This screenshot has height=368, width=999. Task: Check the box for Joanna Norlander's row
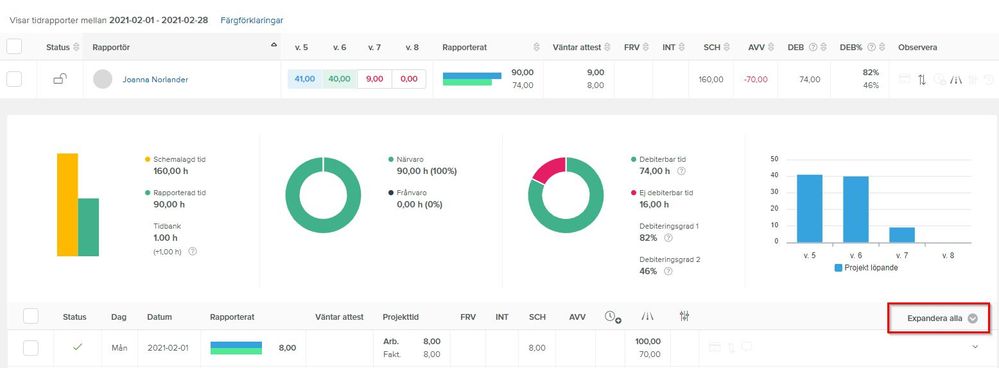[x=14, y=79]
